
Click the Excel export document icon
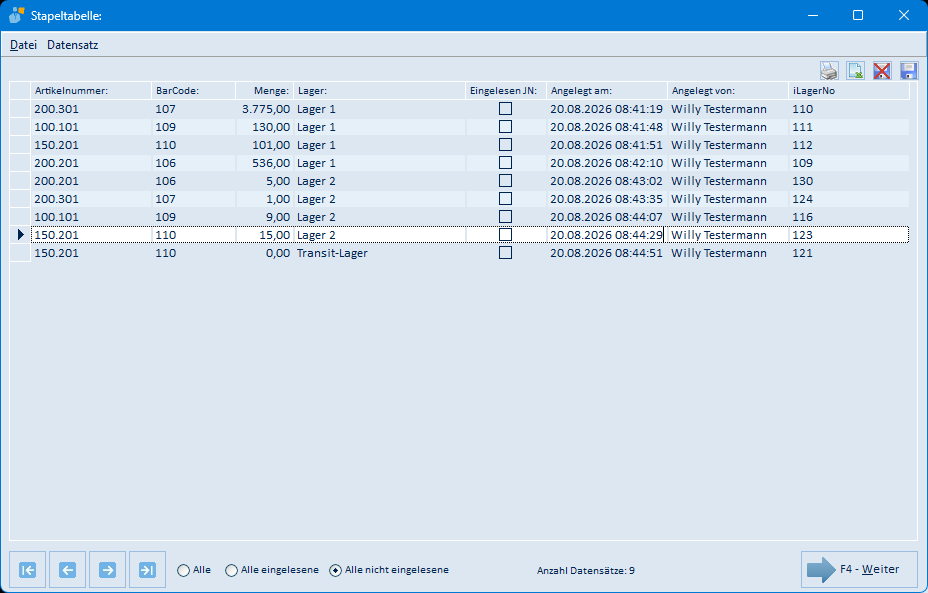(x=855, y=71)
